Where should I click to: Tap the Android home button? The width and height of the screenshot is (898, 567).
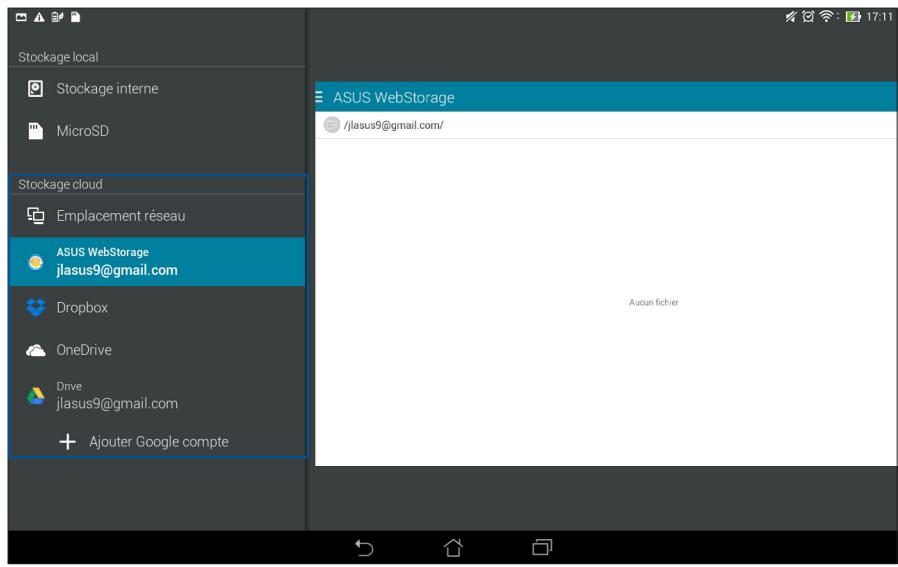coord(453,548)
